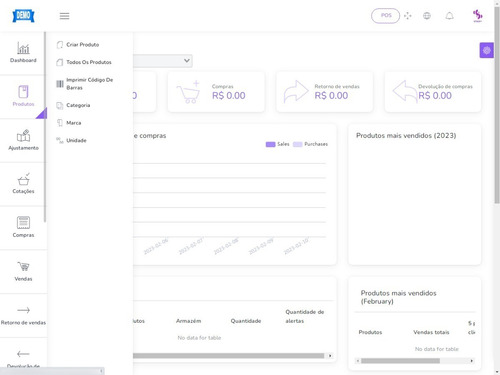Click Produtos column in February table

coord(370,332)
